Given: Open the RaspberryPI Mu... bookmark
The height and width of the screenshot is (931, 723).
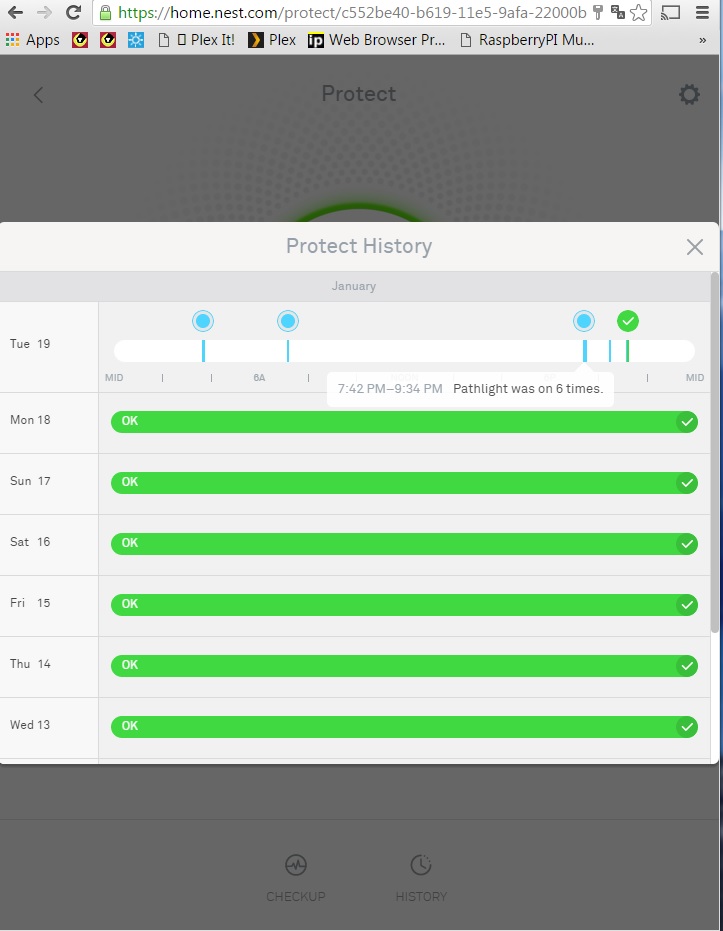Looking at the screenshot, I should click(x=528, y=40).
